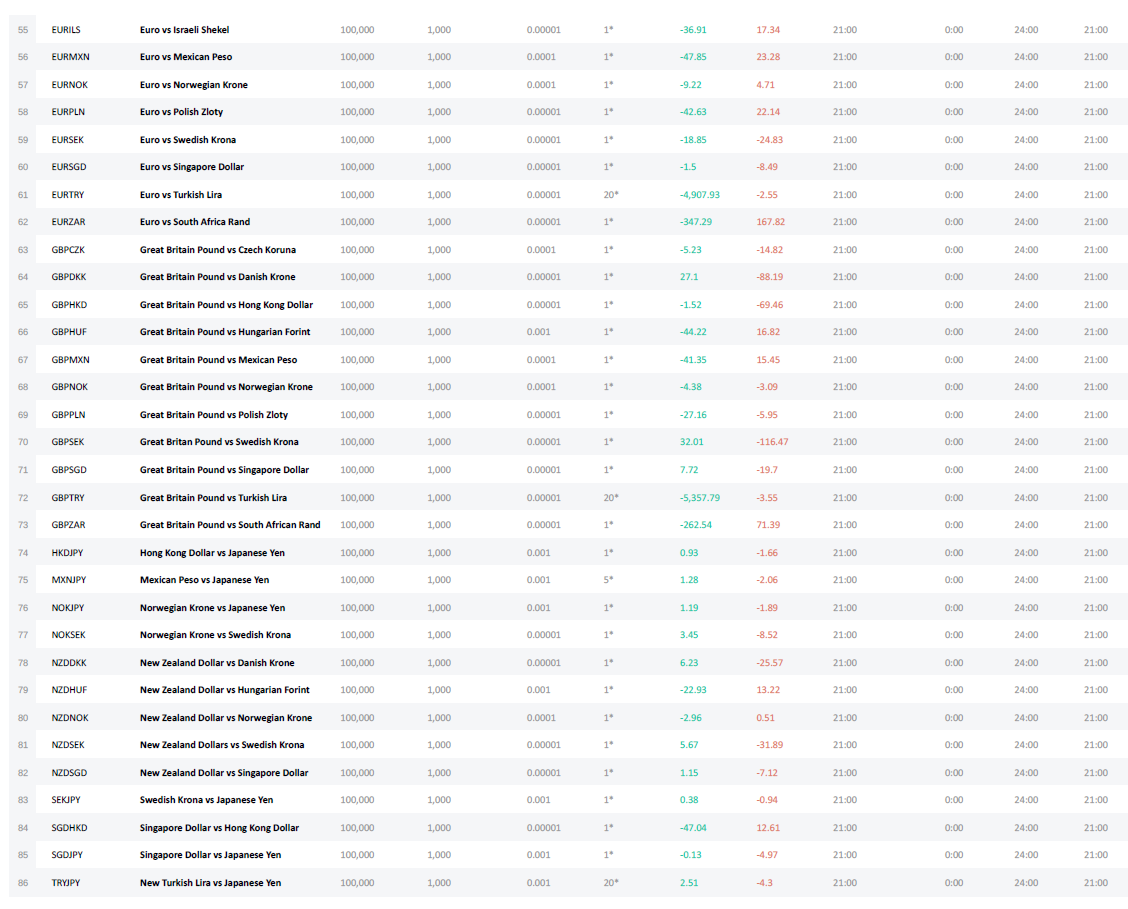Click 'New Zealand Dollars vs Swedish Krona'

222,745
